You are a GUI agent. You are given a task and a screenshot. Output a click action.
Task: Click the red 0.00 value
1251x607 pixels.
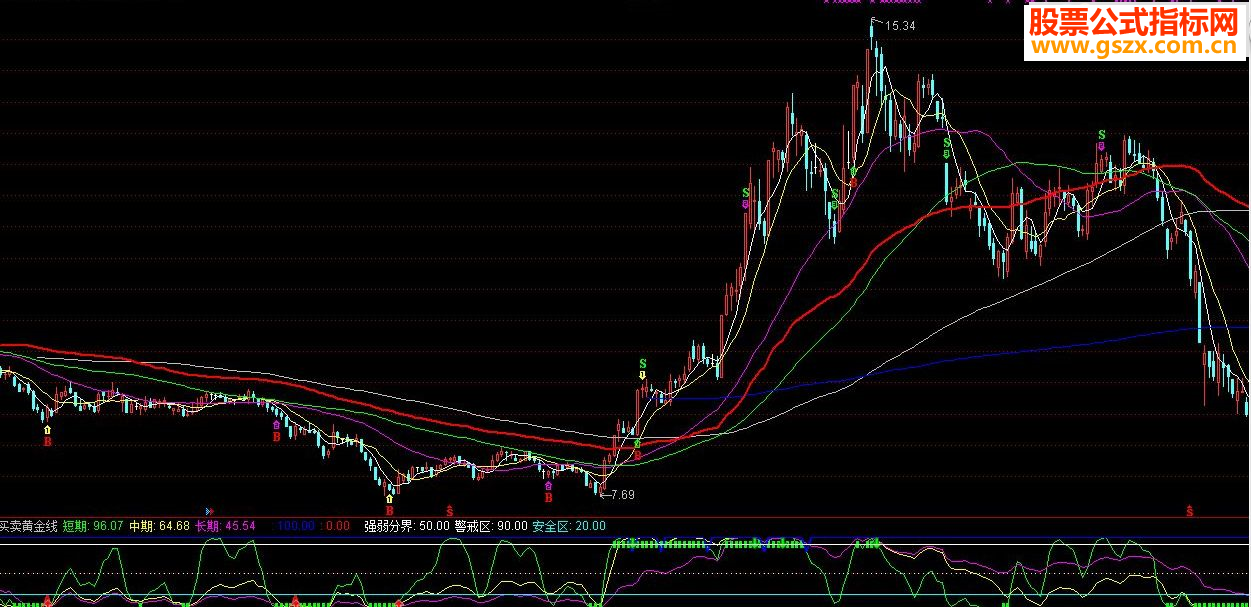338,525
